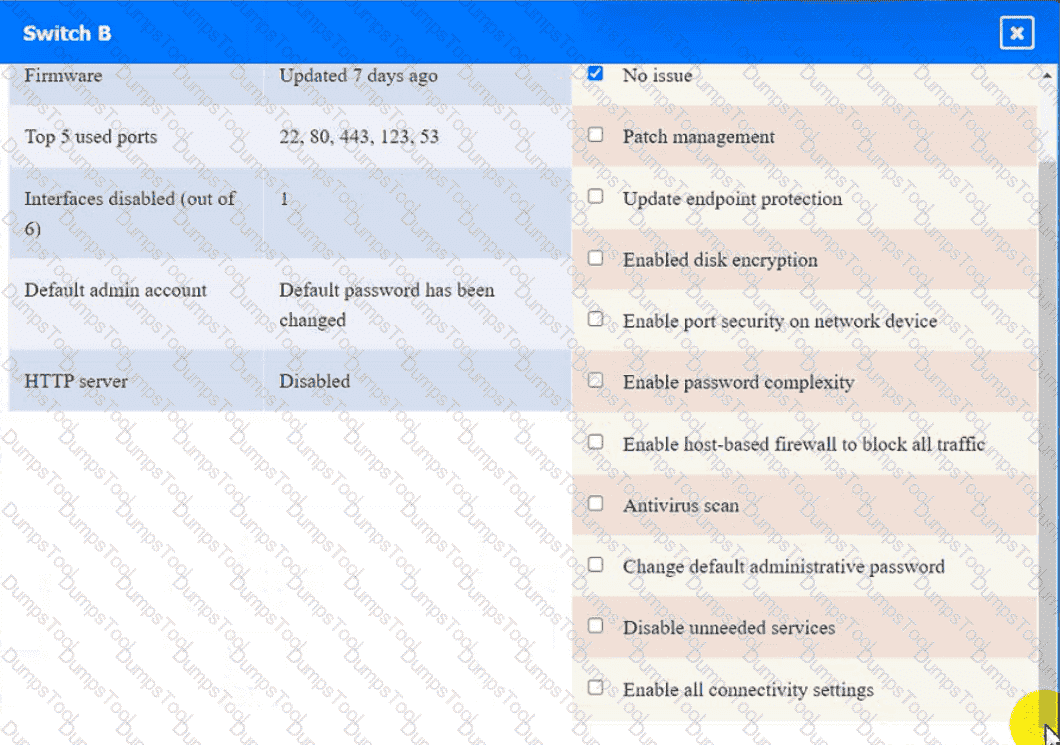Click the port list 22, 80, 443, 123, 53
Viewport: 1060px width, 745px height.
(x=359, y=137)
